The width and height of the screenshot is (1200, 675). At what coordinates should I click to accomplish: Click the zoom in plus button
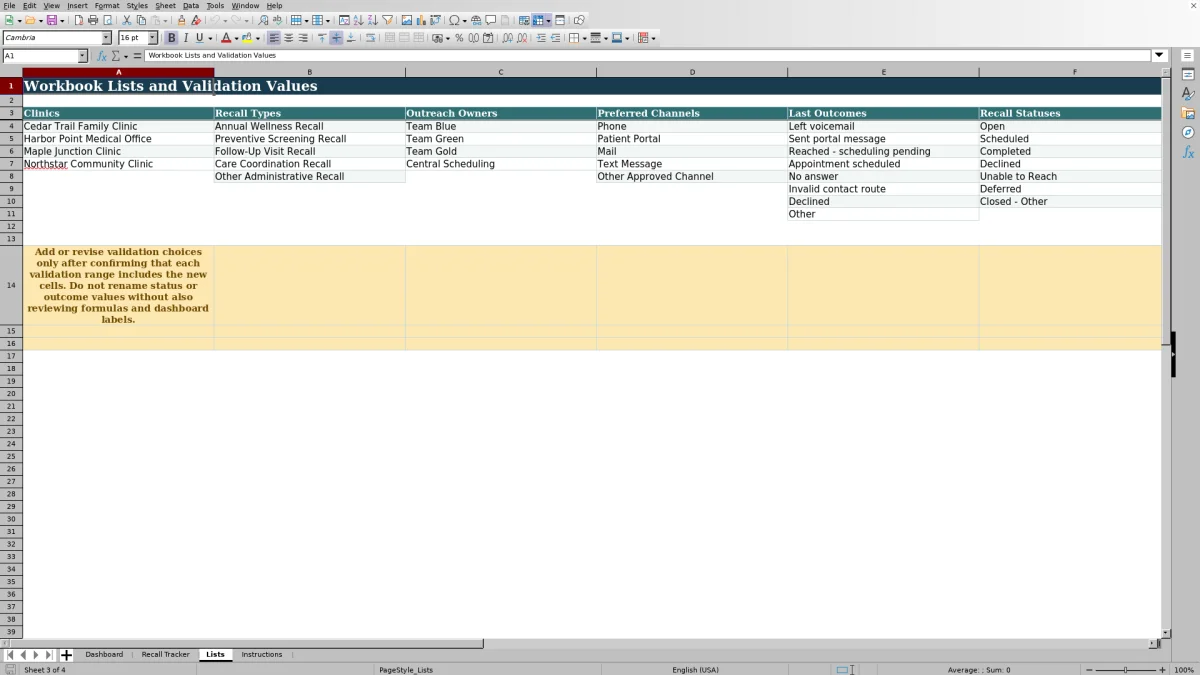[1162, 670]
